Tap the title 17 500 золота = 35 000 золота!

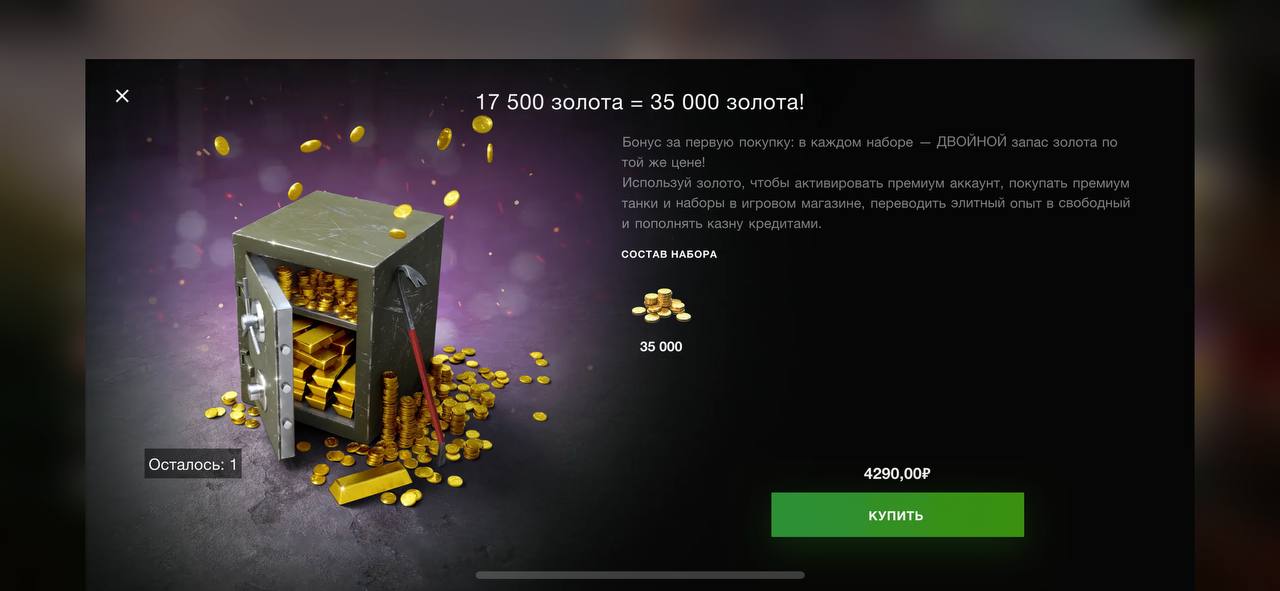click(639, 102)
